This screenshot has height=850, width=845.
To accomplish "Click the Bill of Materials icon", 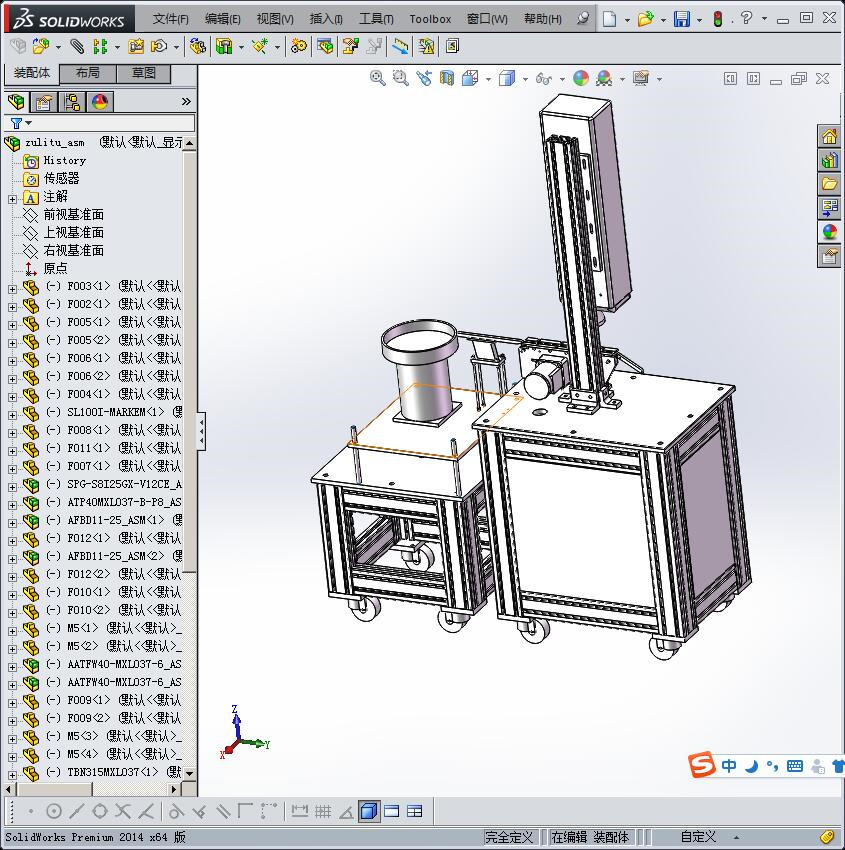I will pos(325,47).
